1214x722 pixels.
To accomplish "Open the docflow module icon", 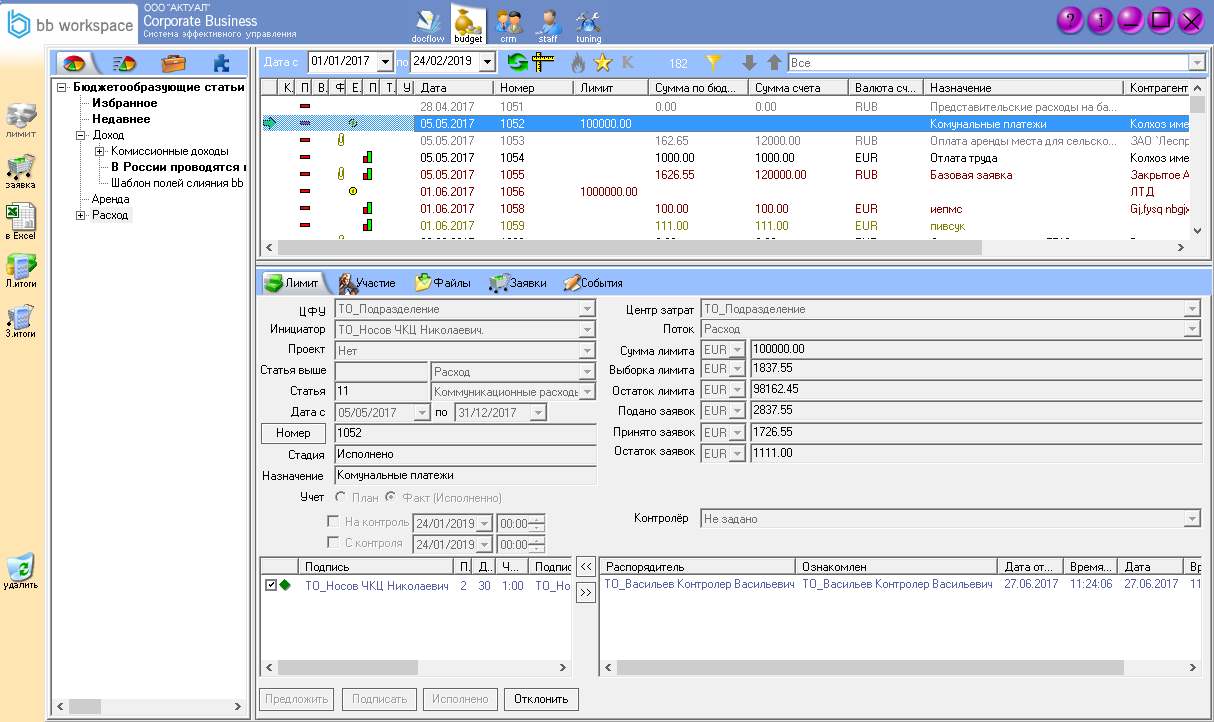I will pos(427,22).
